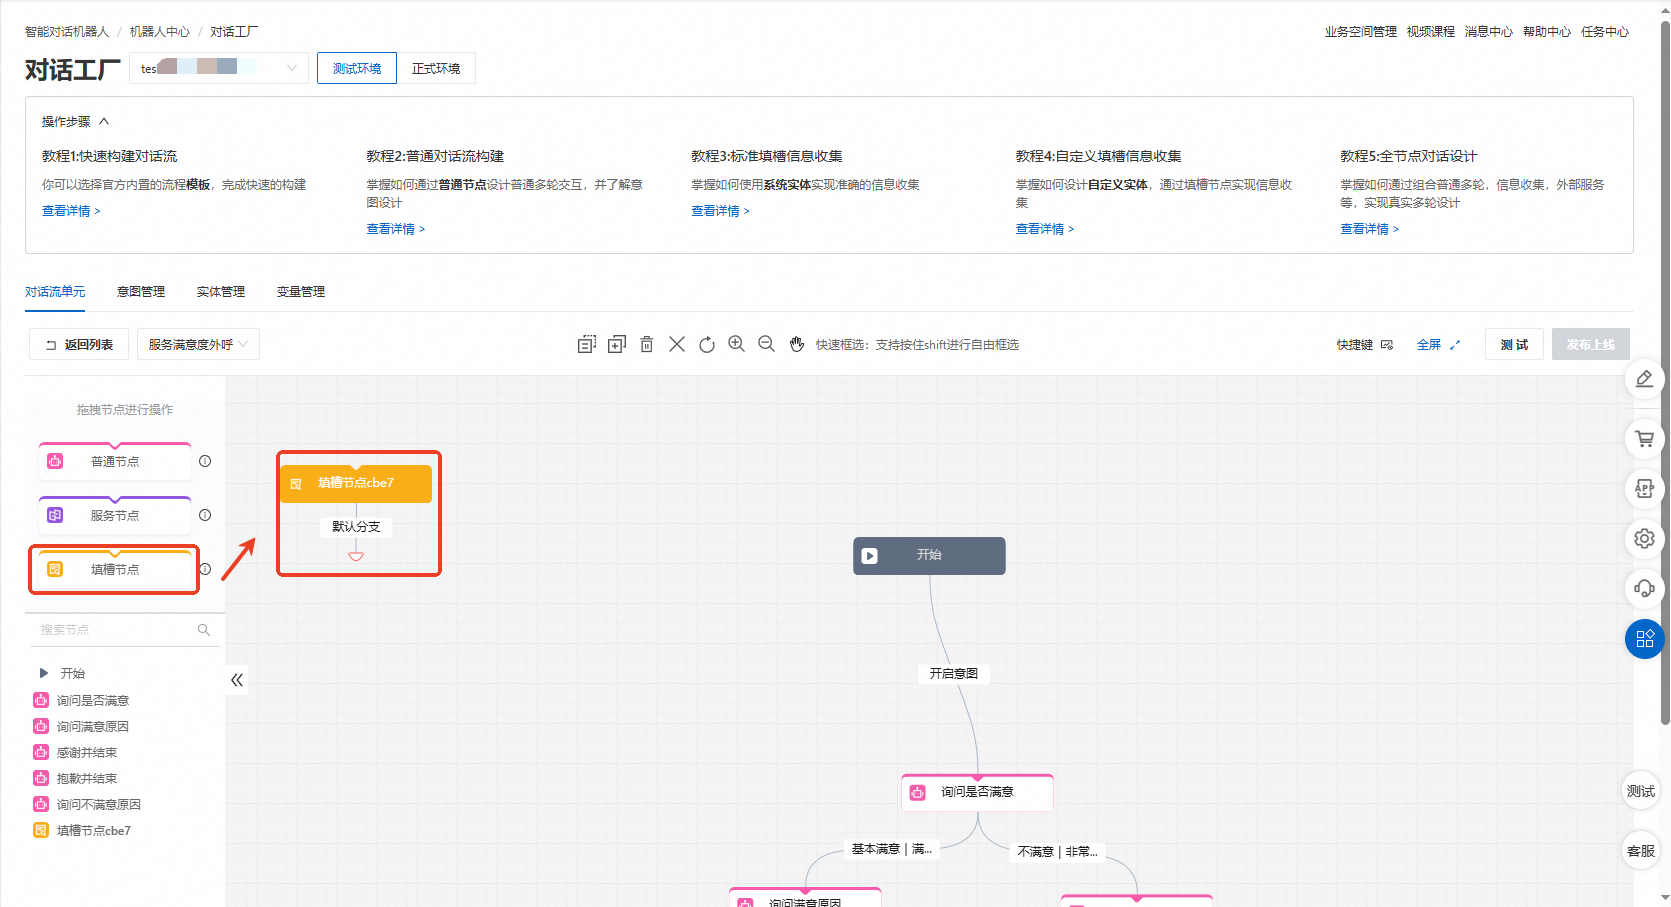Collapse the 操作步骤 panel
The width and height of the screenshot is (1671, 907).
104,121
